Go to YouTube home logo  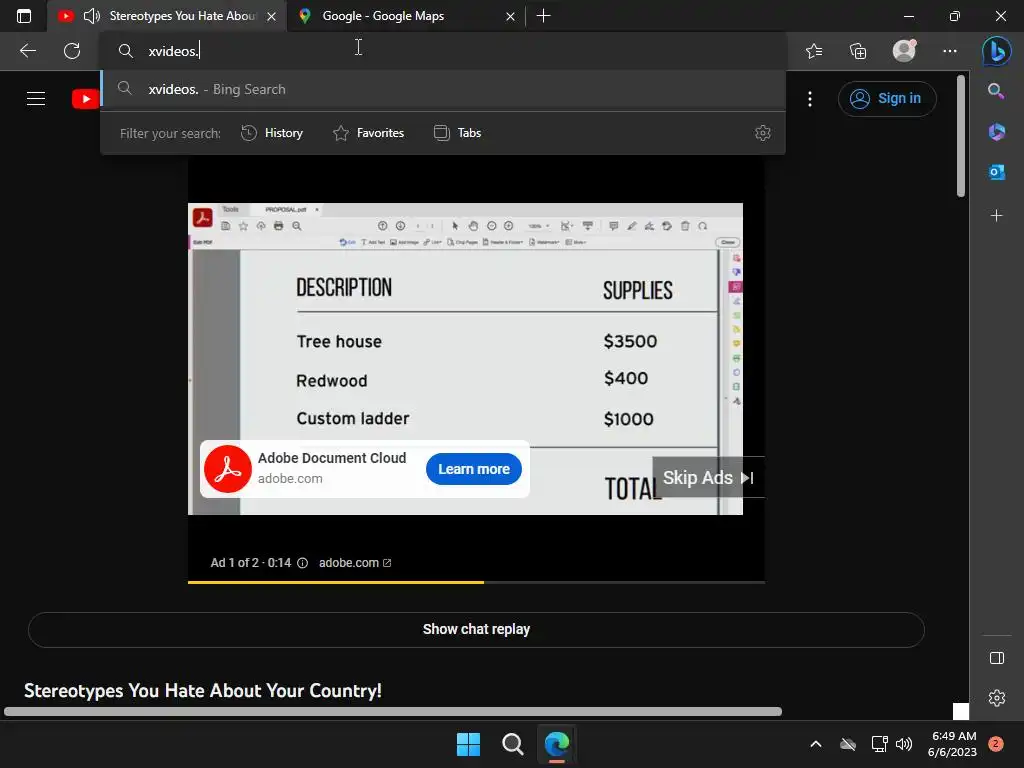[x=86, y=99]
